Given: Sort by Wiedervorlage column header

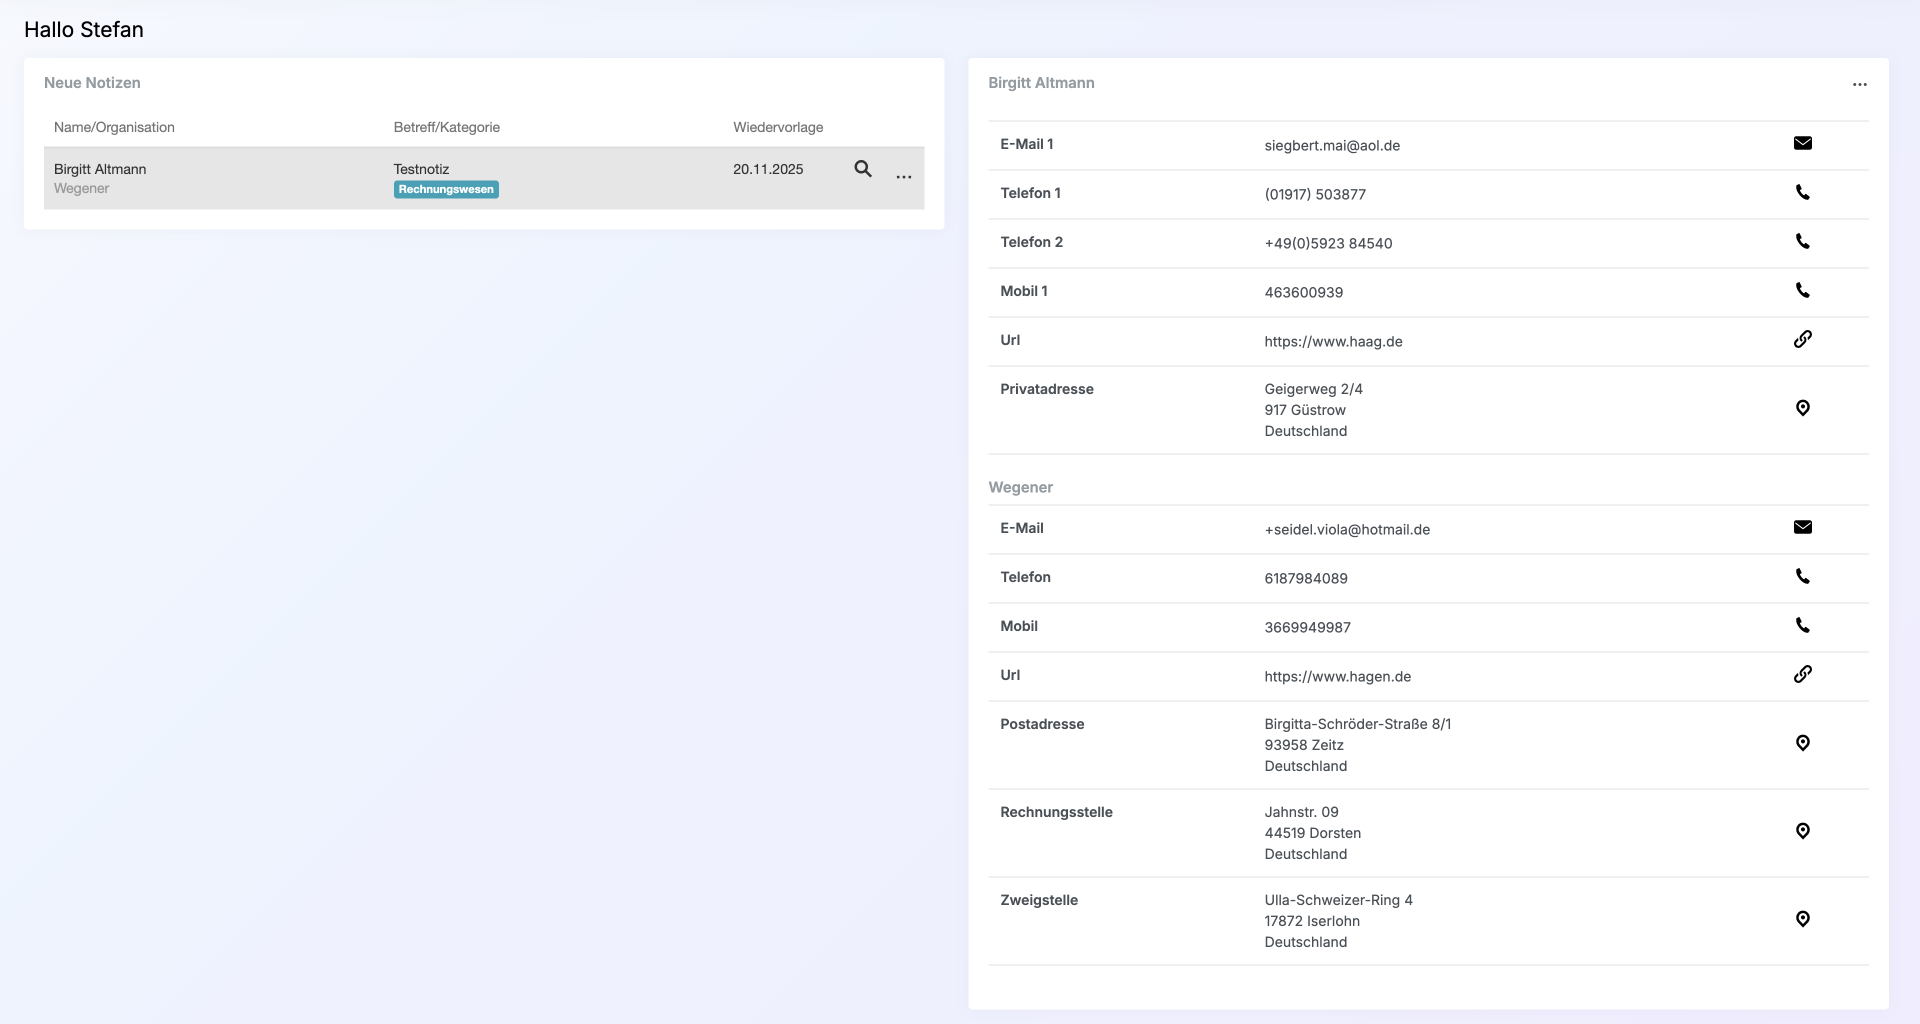Looking at the screenshot, I should click(x=778, y=127).
